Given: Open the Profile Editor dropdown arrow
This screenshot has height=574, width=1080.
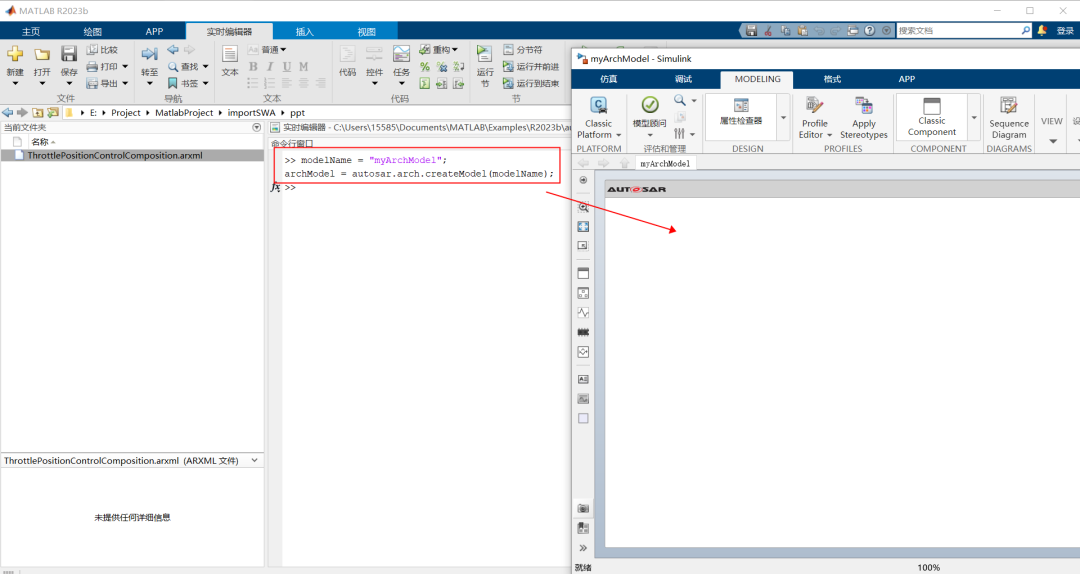Looking at the screenshot, I should [x=829, y=135].
